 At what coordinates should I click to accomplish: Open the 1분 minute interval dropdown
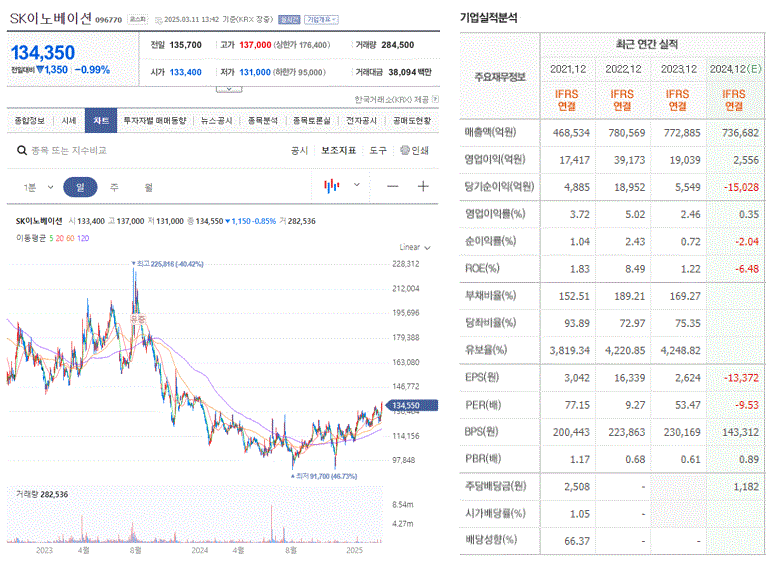point(39,188)
